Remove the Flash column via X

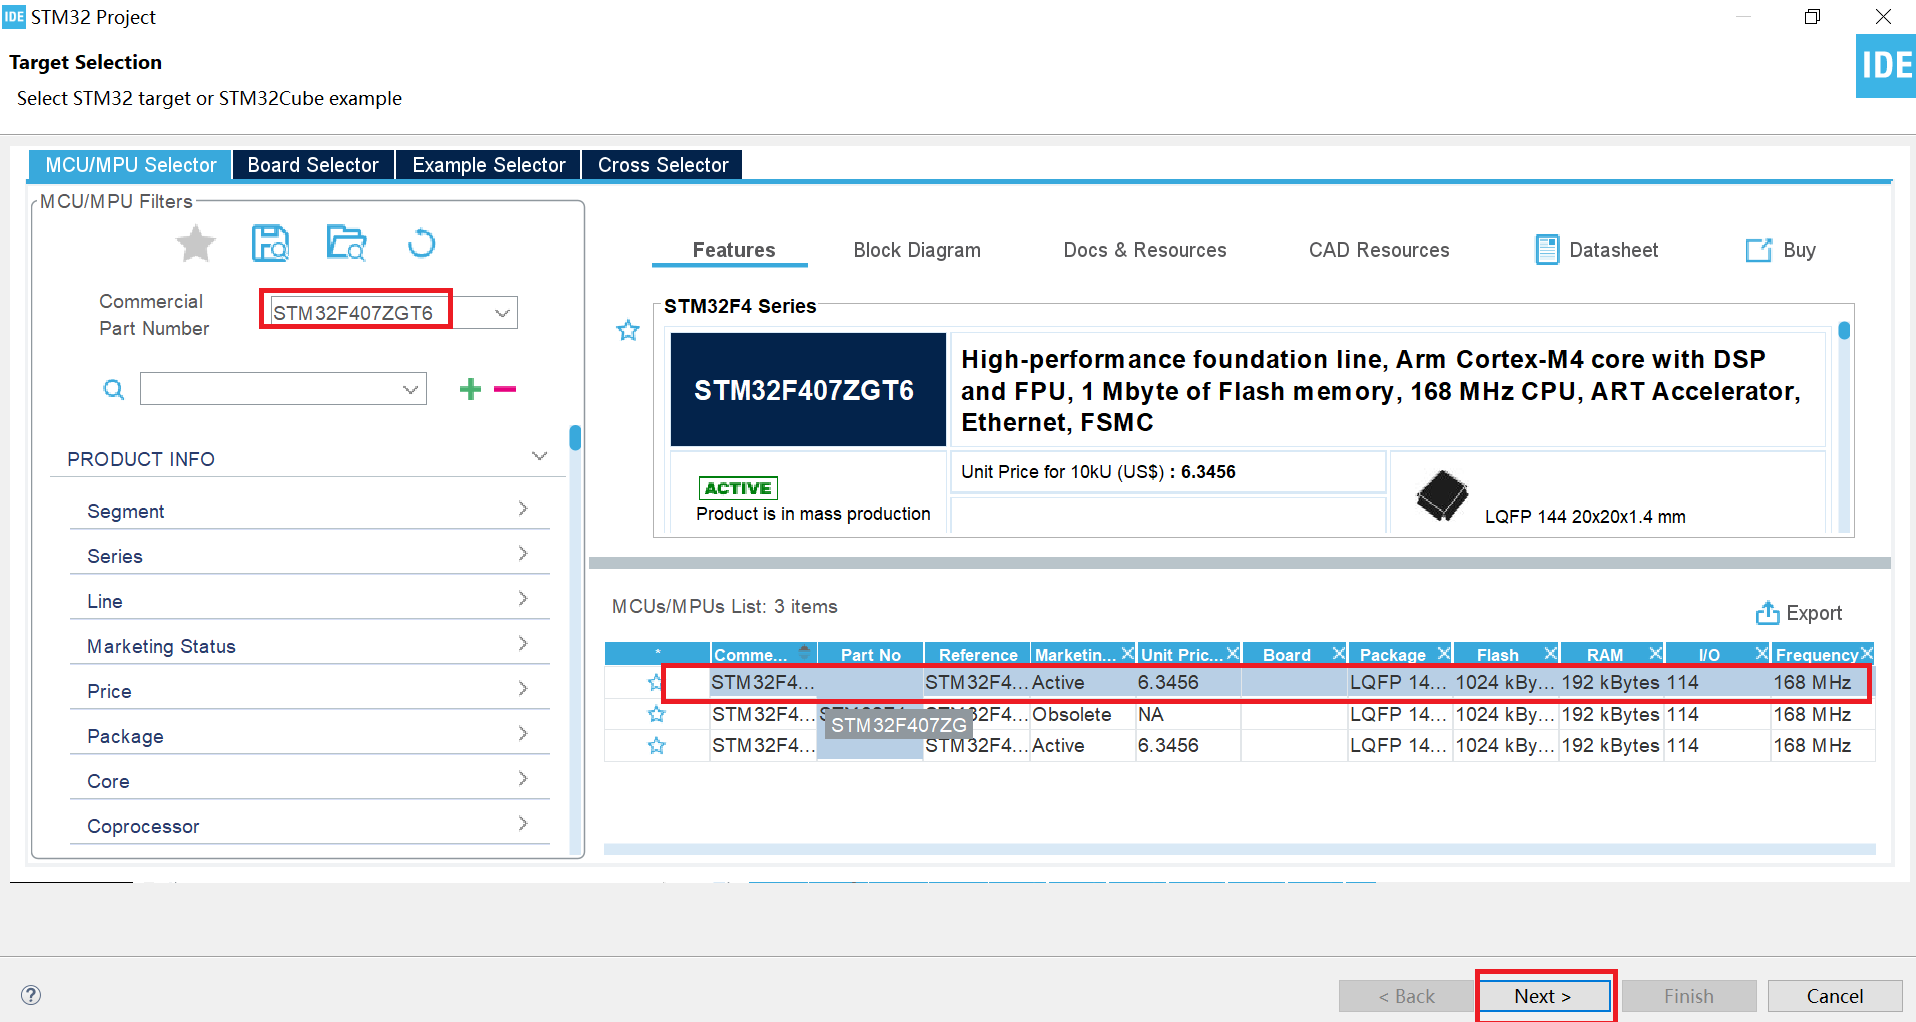tap(1550, 653)
